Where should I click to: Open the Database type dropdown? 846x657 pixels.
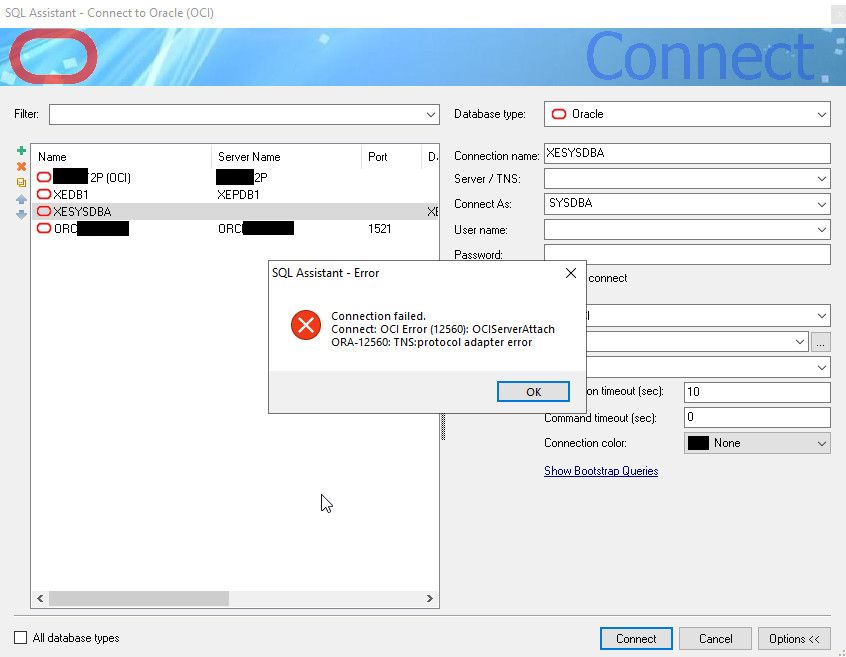821,114
